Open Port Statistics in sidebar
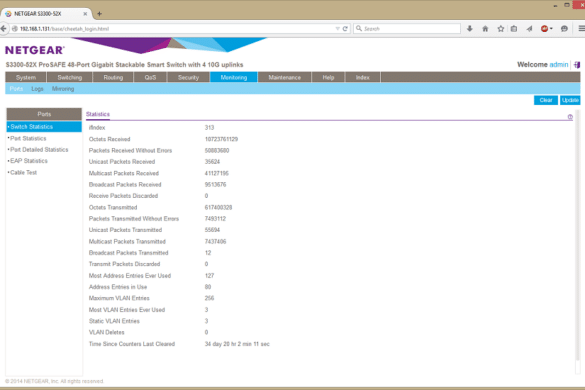585x390 pixels. click(x=28, y=138)
